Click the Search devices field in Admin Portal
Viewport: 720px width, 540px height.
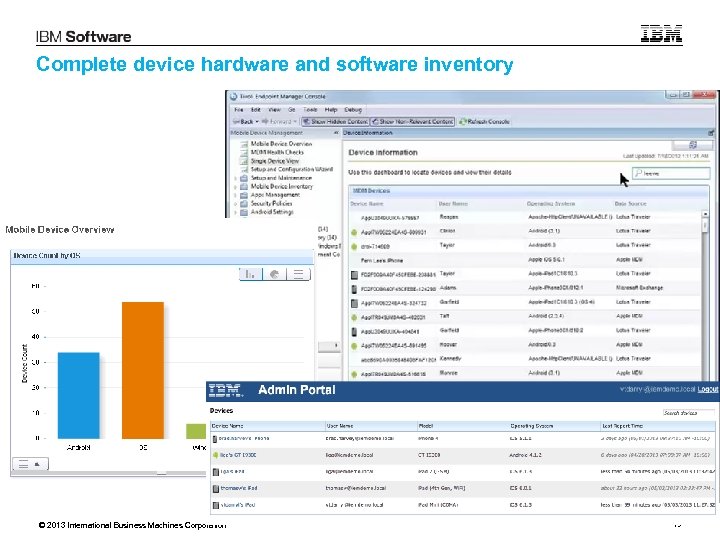688,413
